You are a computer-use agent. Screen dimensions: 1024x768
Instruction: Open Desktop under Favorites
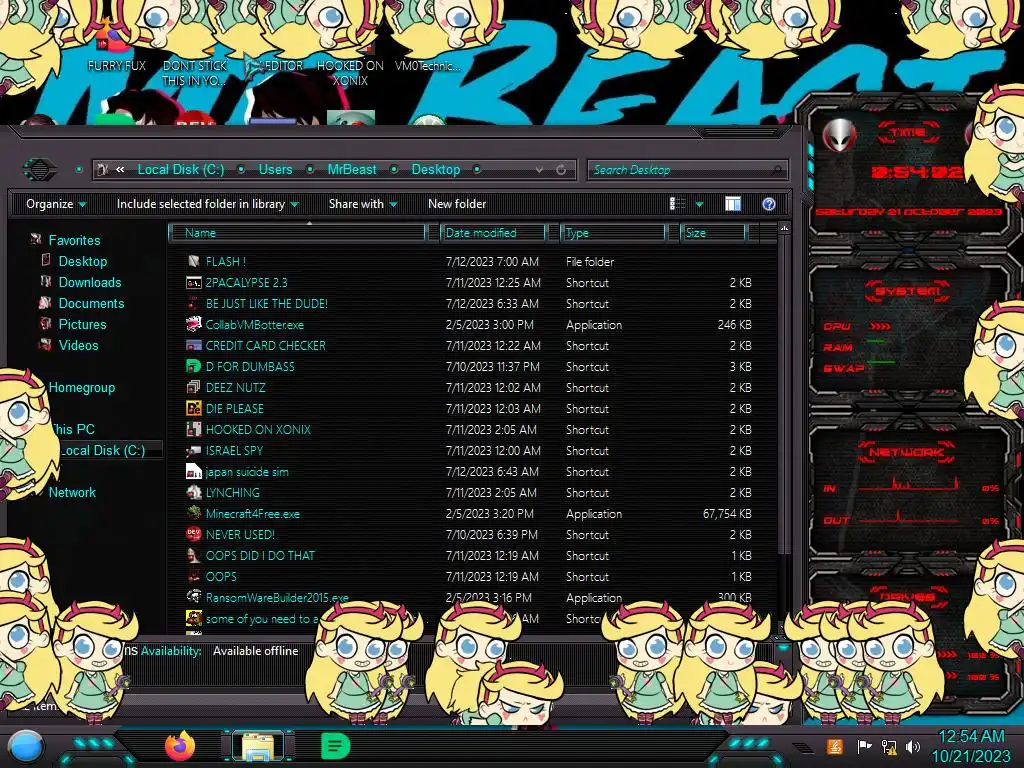pos(82,261)
